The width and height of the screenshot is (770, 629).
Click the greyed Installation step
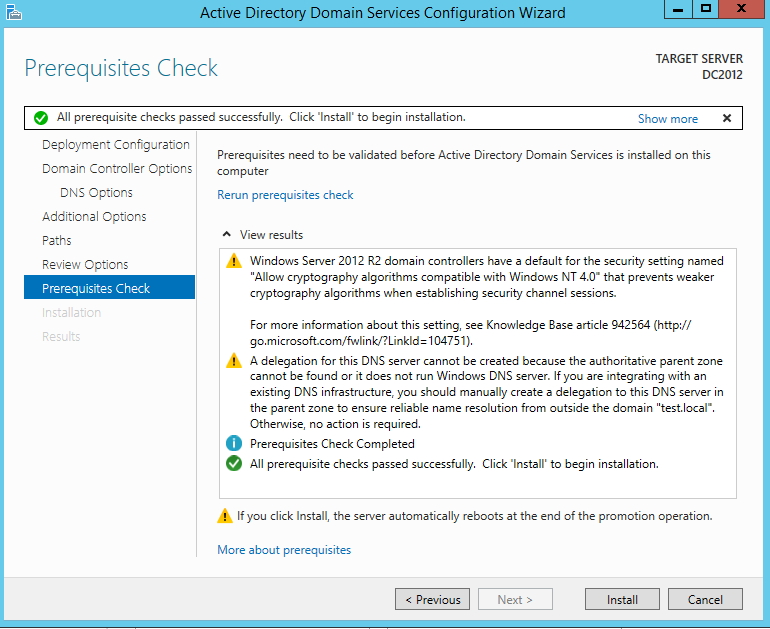tap(71, 312)
